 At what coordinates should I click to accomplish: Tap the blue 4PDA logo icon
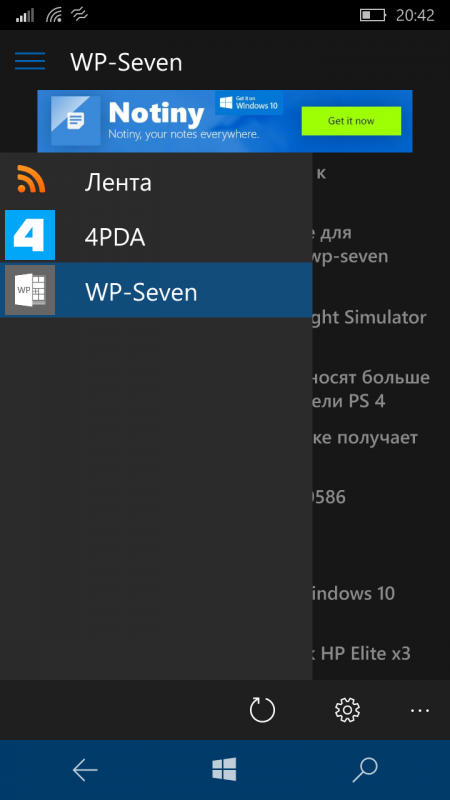(x=30, y=235)
